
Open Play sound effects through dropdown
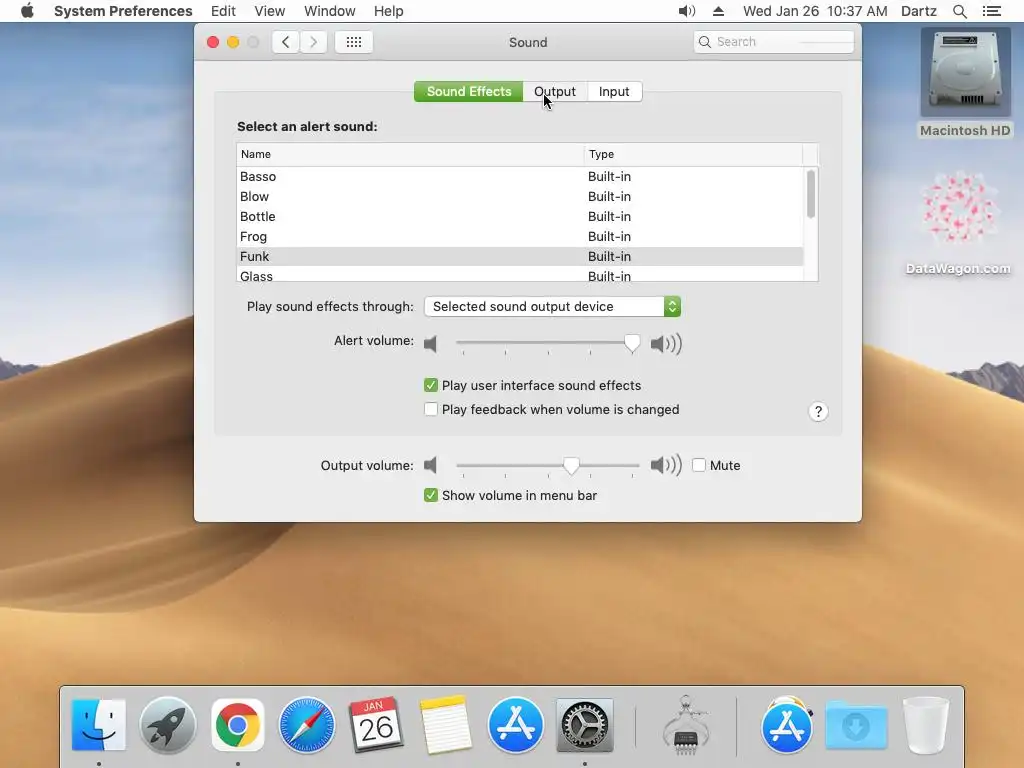pos(552,306)
